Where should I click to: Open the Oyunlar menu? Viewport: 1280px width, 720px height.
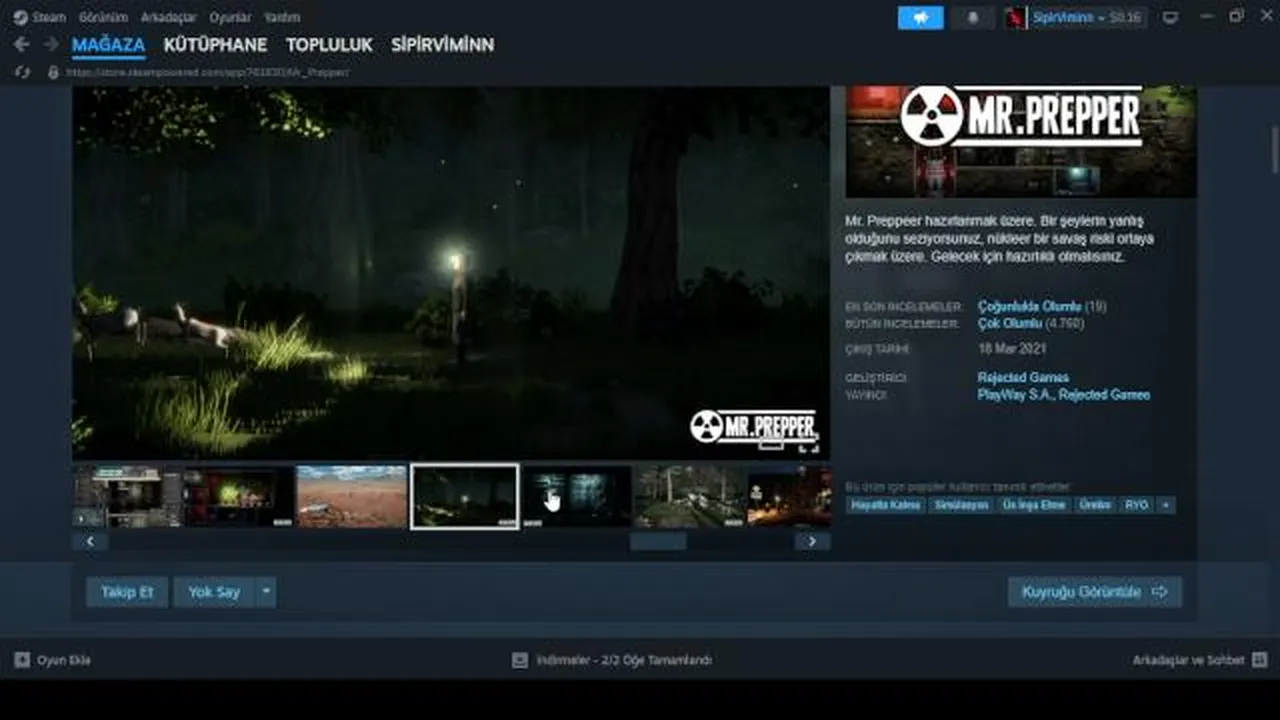231,17
